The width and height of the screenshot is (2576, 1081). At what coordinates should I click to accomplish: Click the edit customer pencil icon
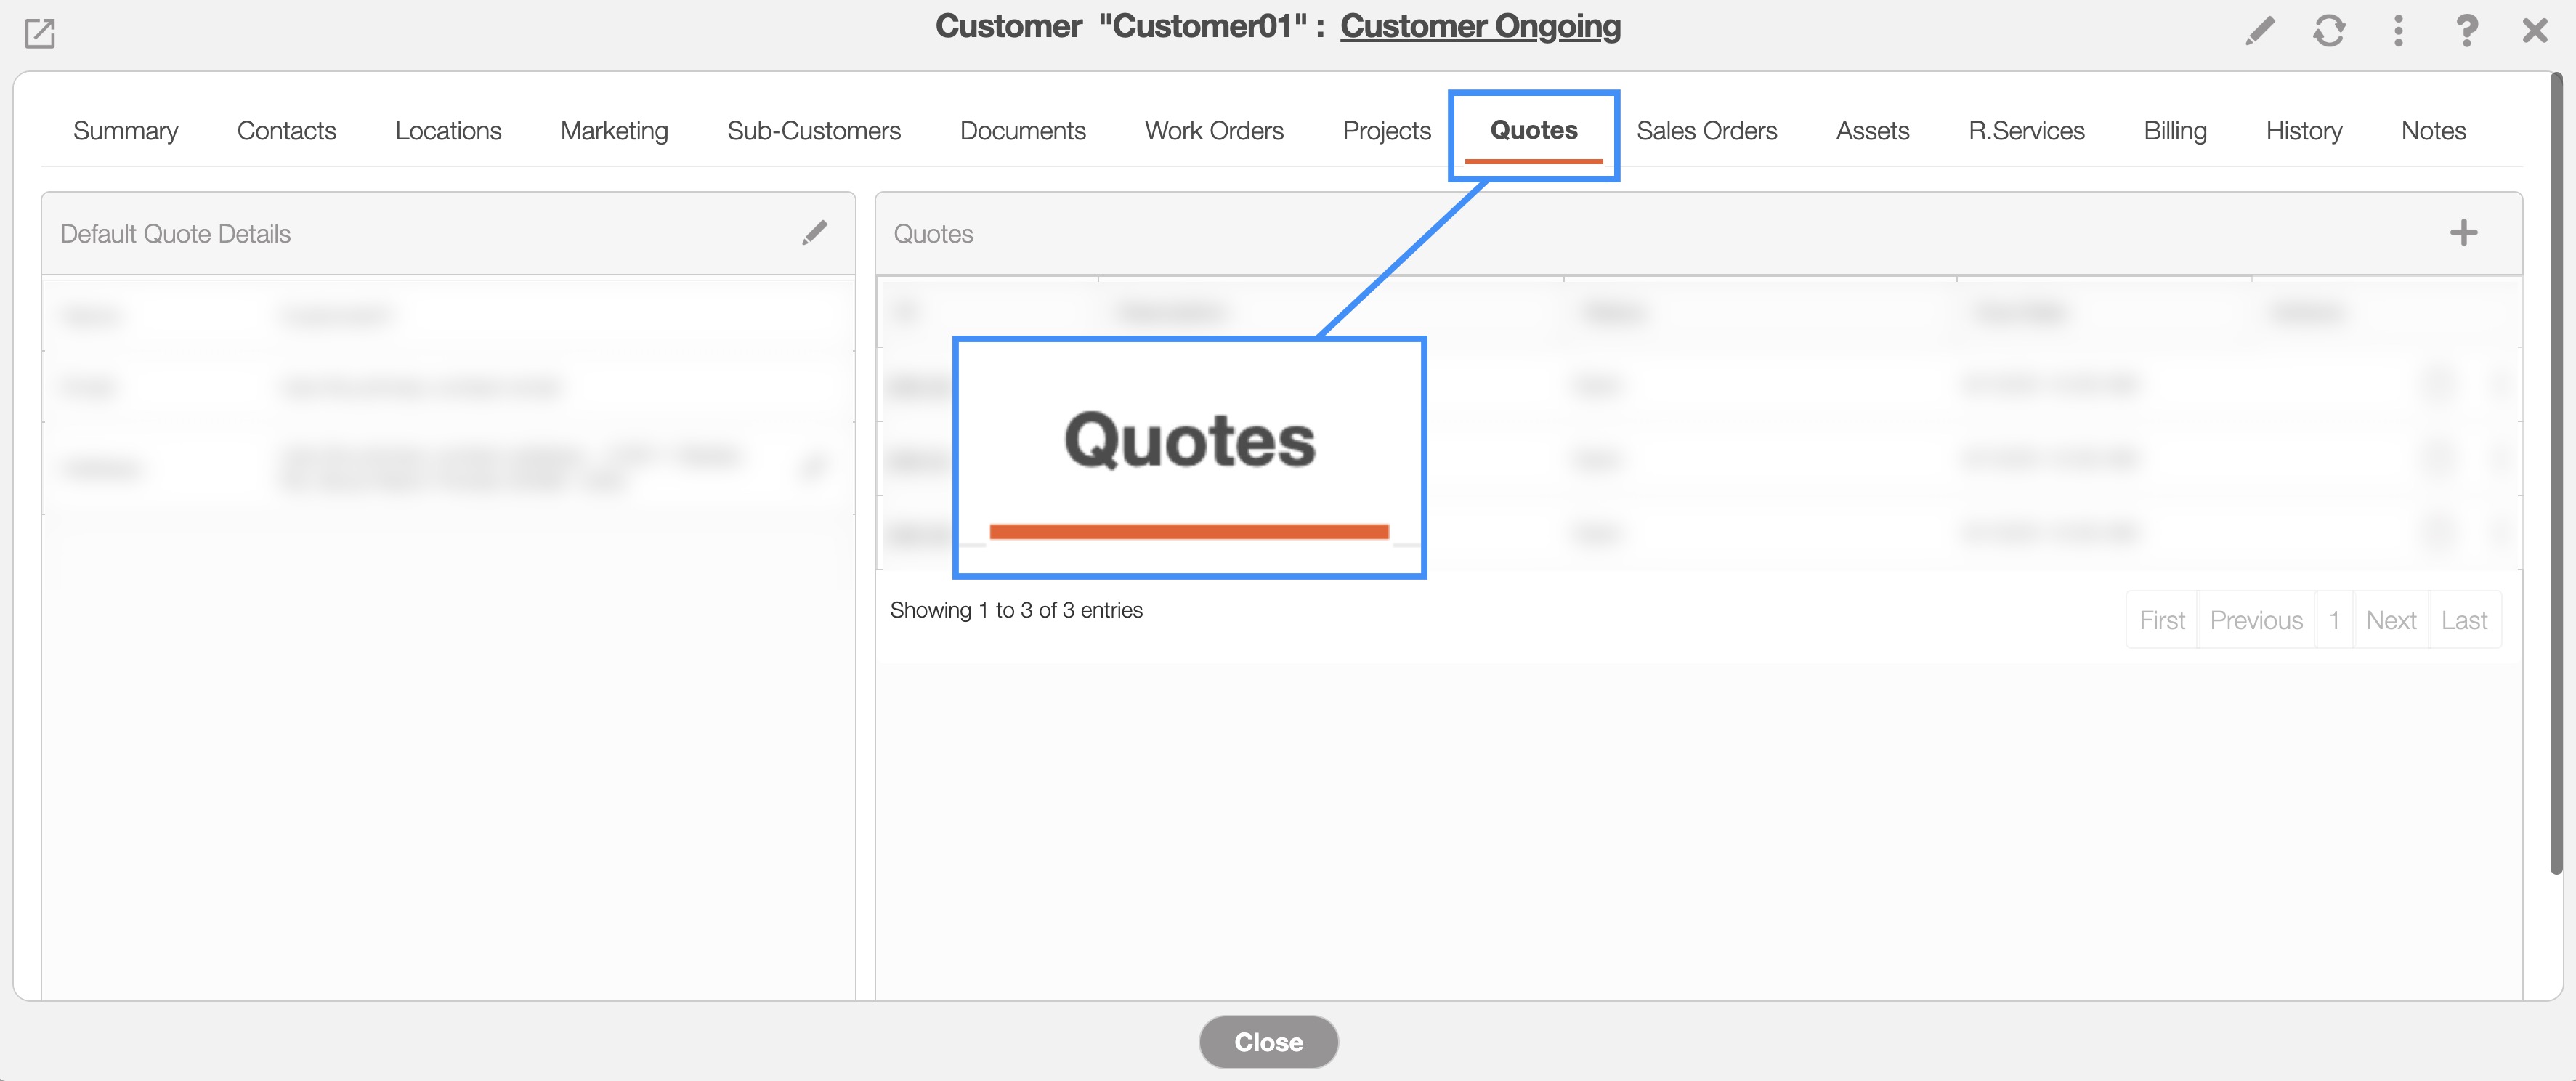point(2259,31)
